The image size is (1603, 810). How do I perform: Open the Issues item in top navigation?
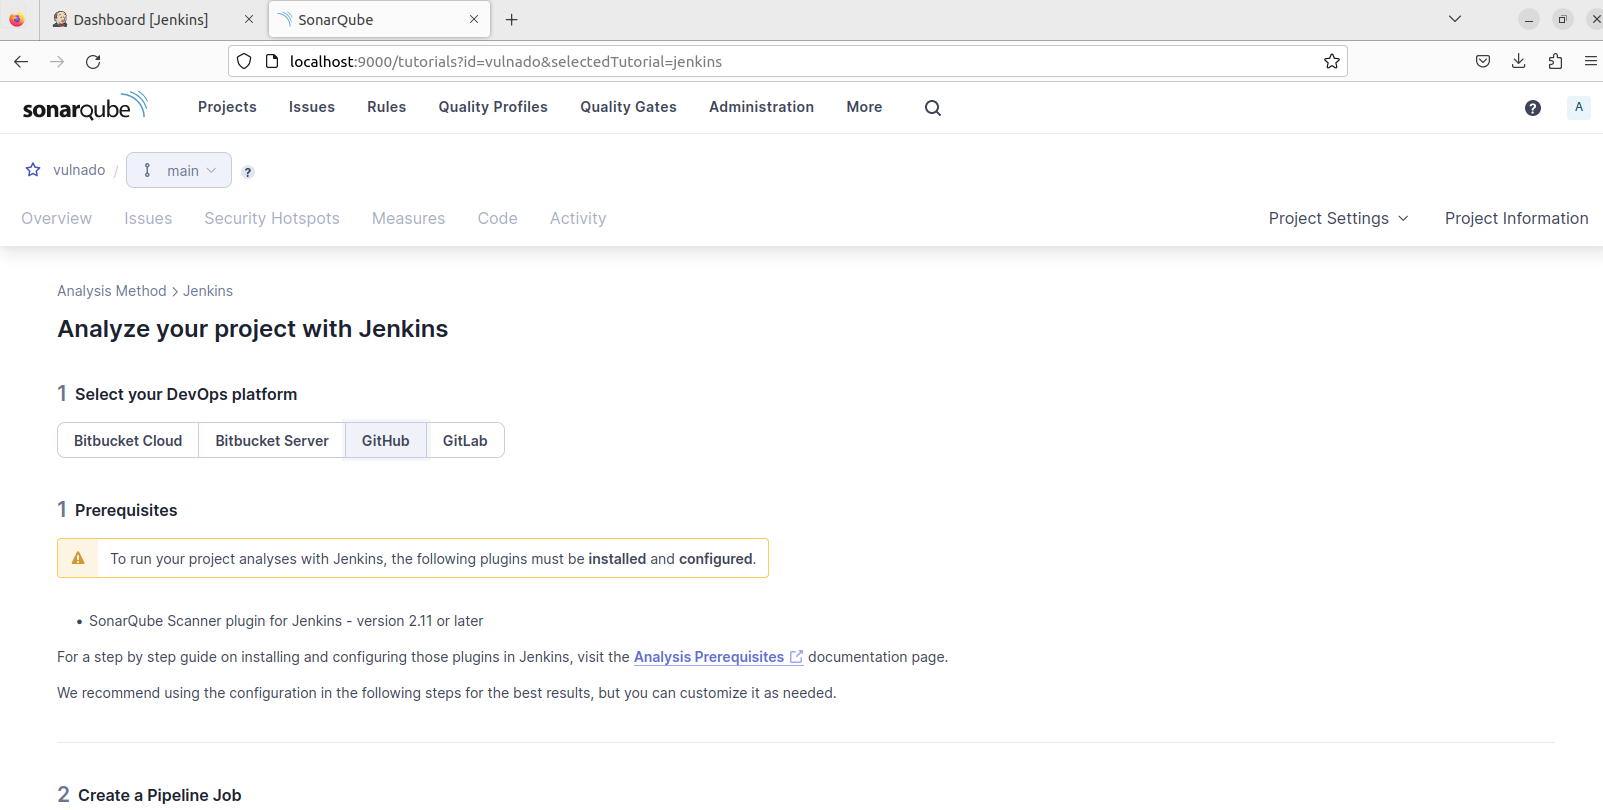312,107
